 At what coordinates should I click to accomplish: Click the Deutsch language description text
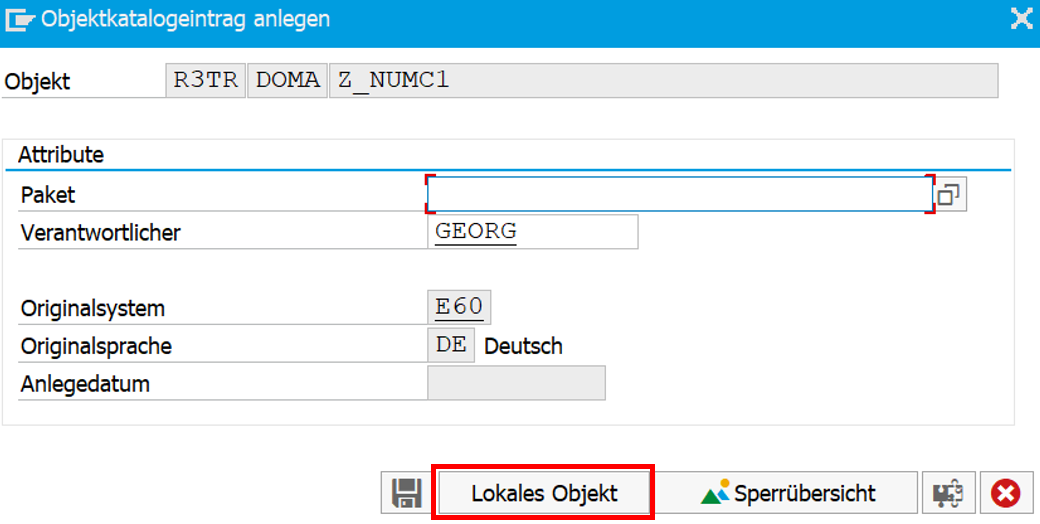[x=523, y=346]
